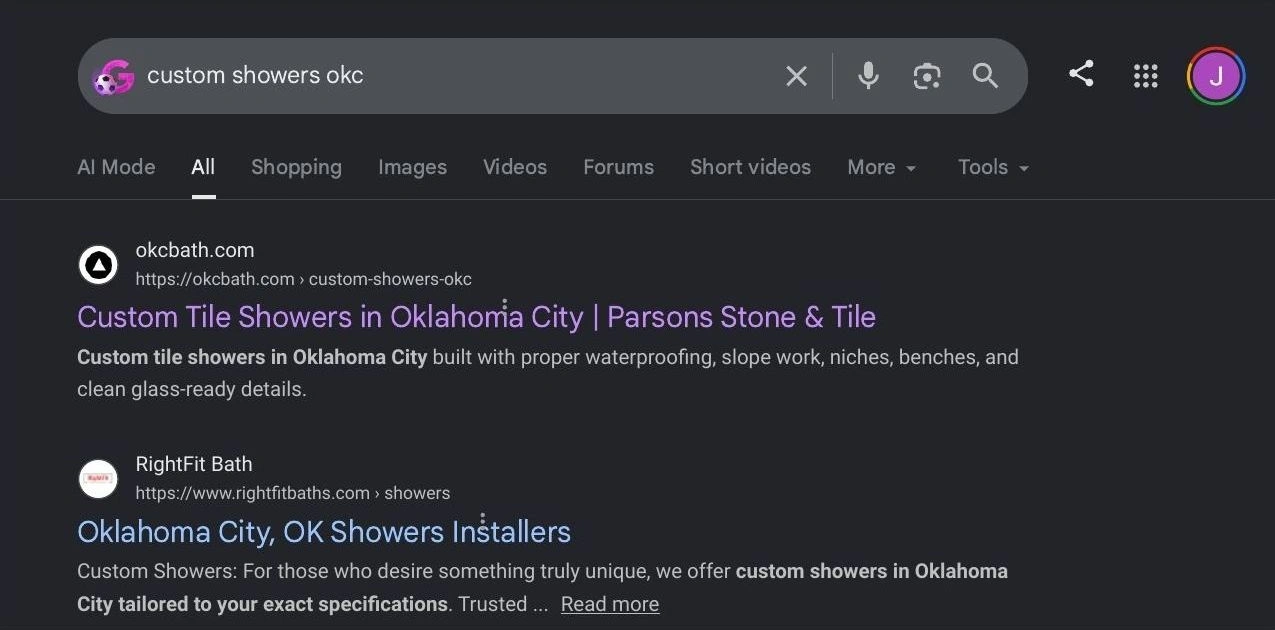Open three-dot options for RightFit Bath result
This screenshot has height=630, width=1275.
click(482, 520)
